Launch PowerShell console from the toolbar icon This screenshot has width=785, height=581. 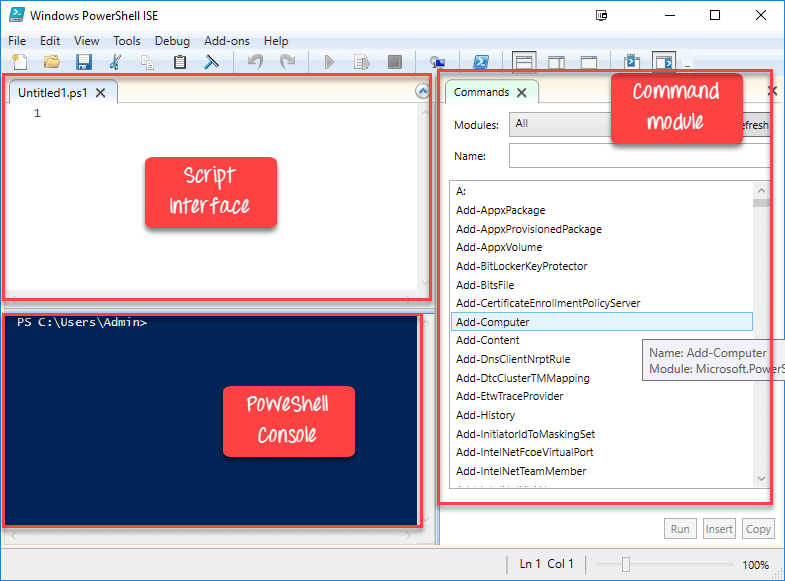(x=481, y=62)
